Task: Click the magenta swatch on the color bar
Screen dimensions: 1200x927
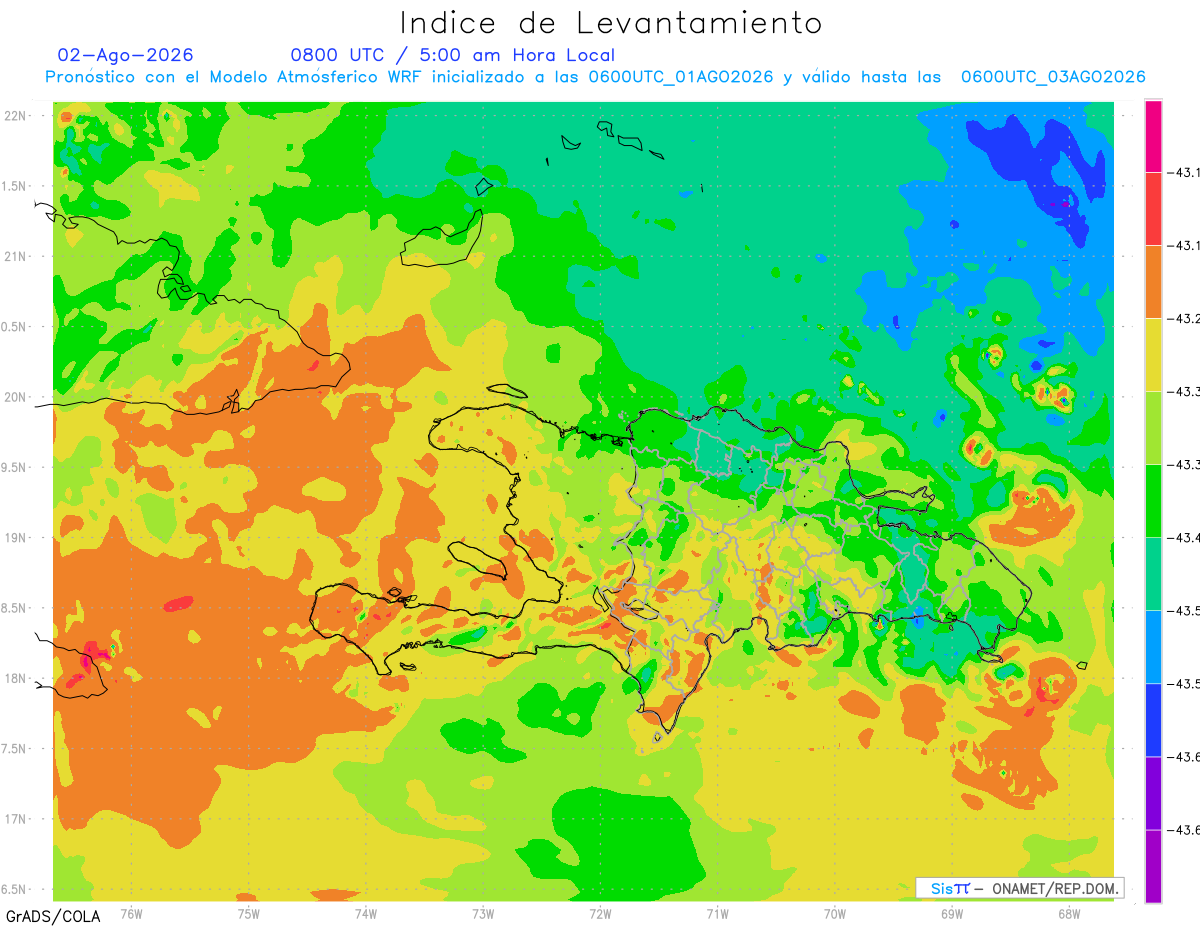Action: pyautogui.click(x=1153, y=136)
